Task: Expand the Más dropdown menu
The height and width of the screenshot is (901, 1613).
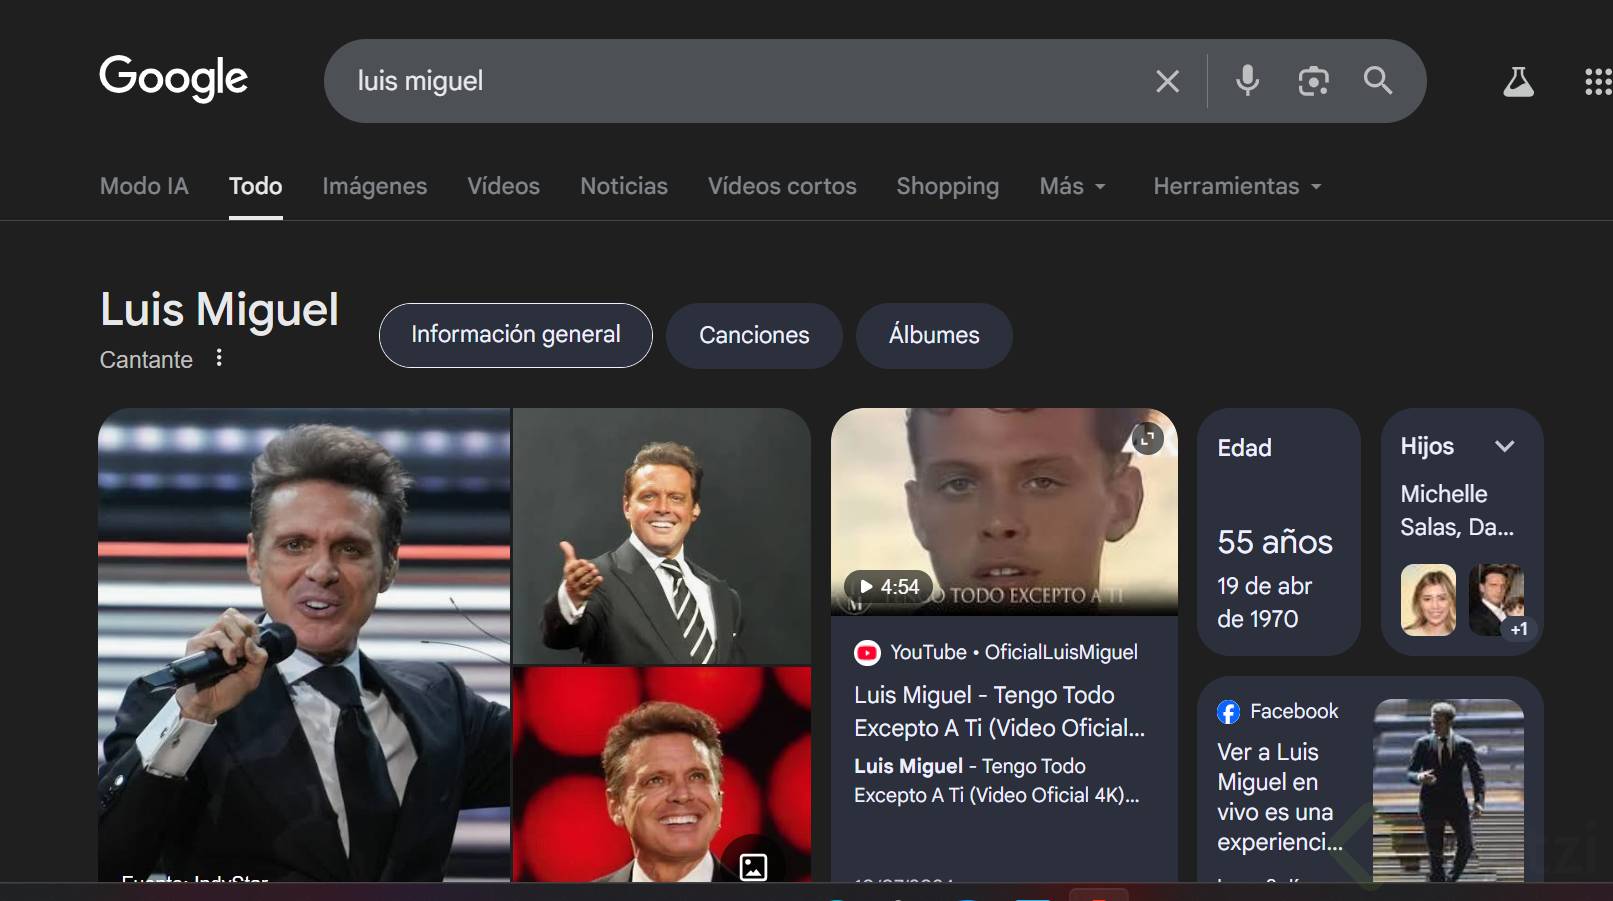Action: click(1073, 186)
